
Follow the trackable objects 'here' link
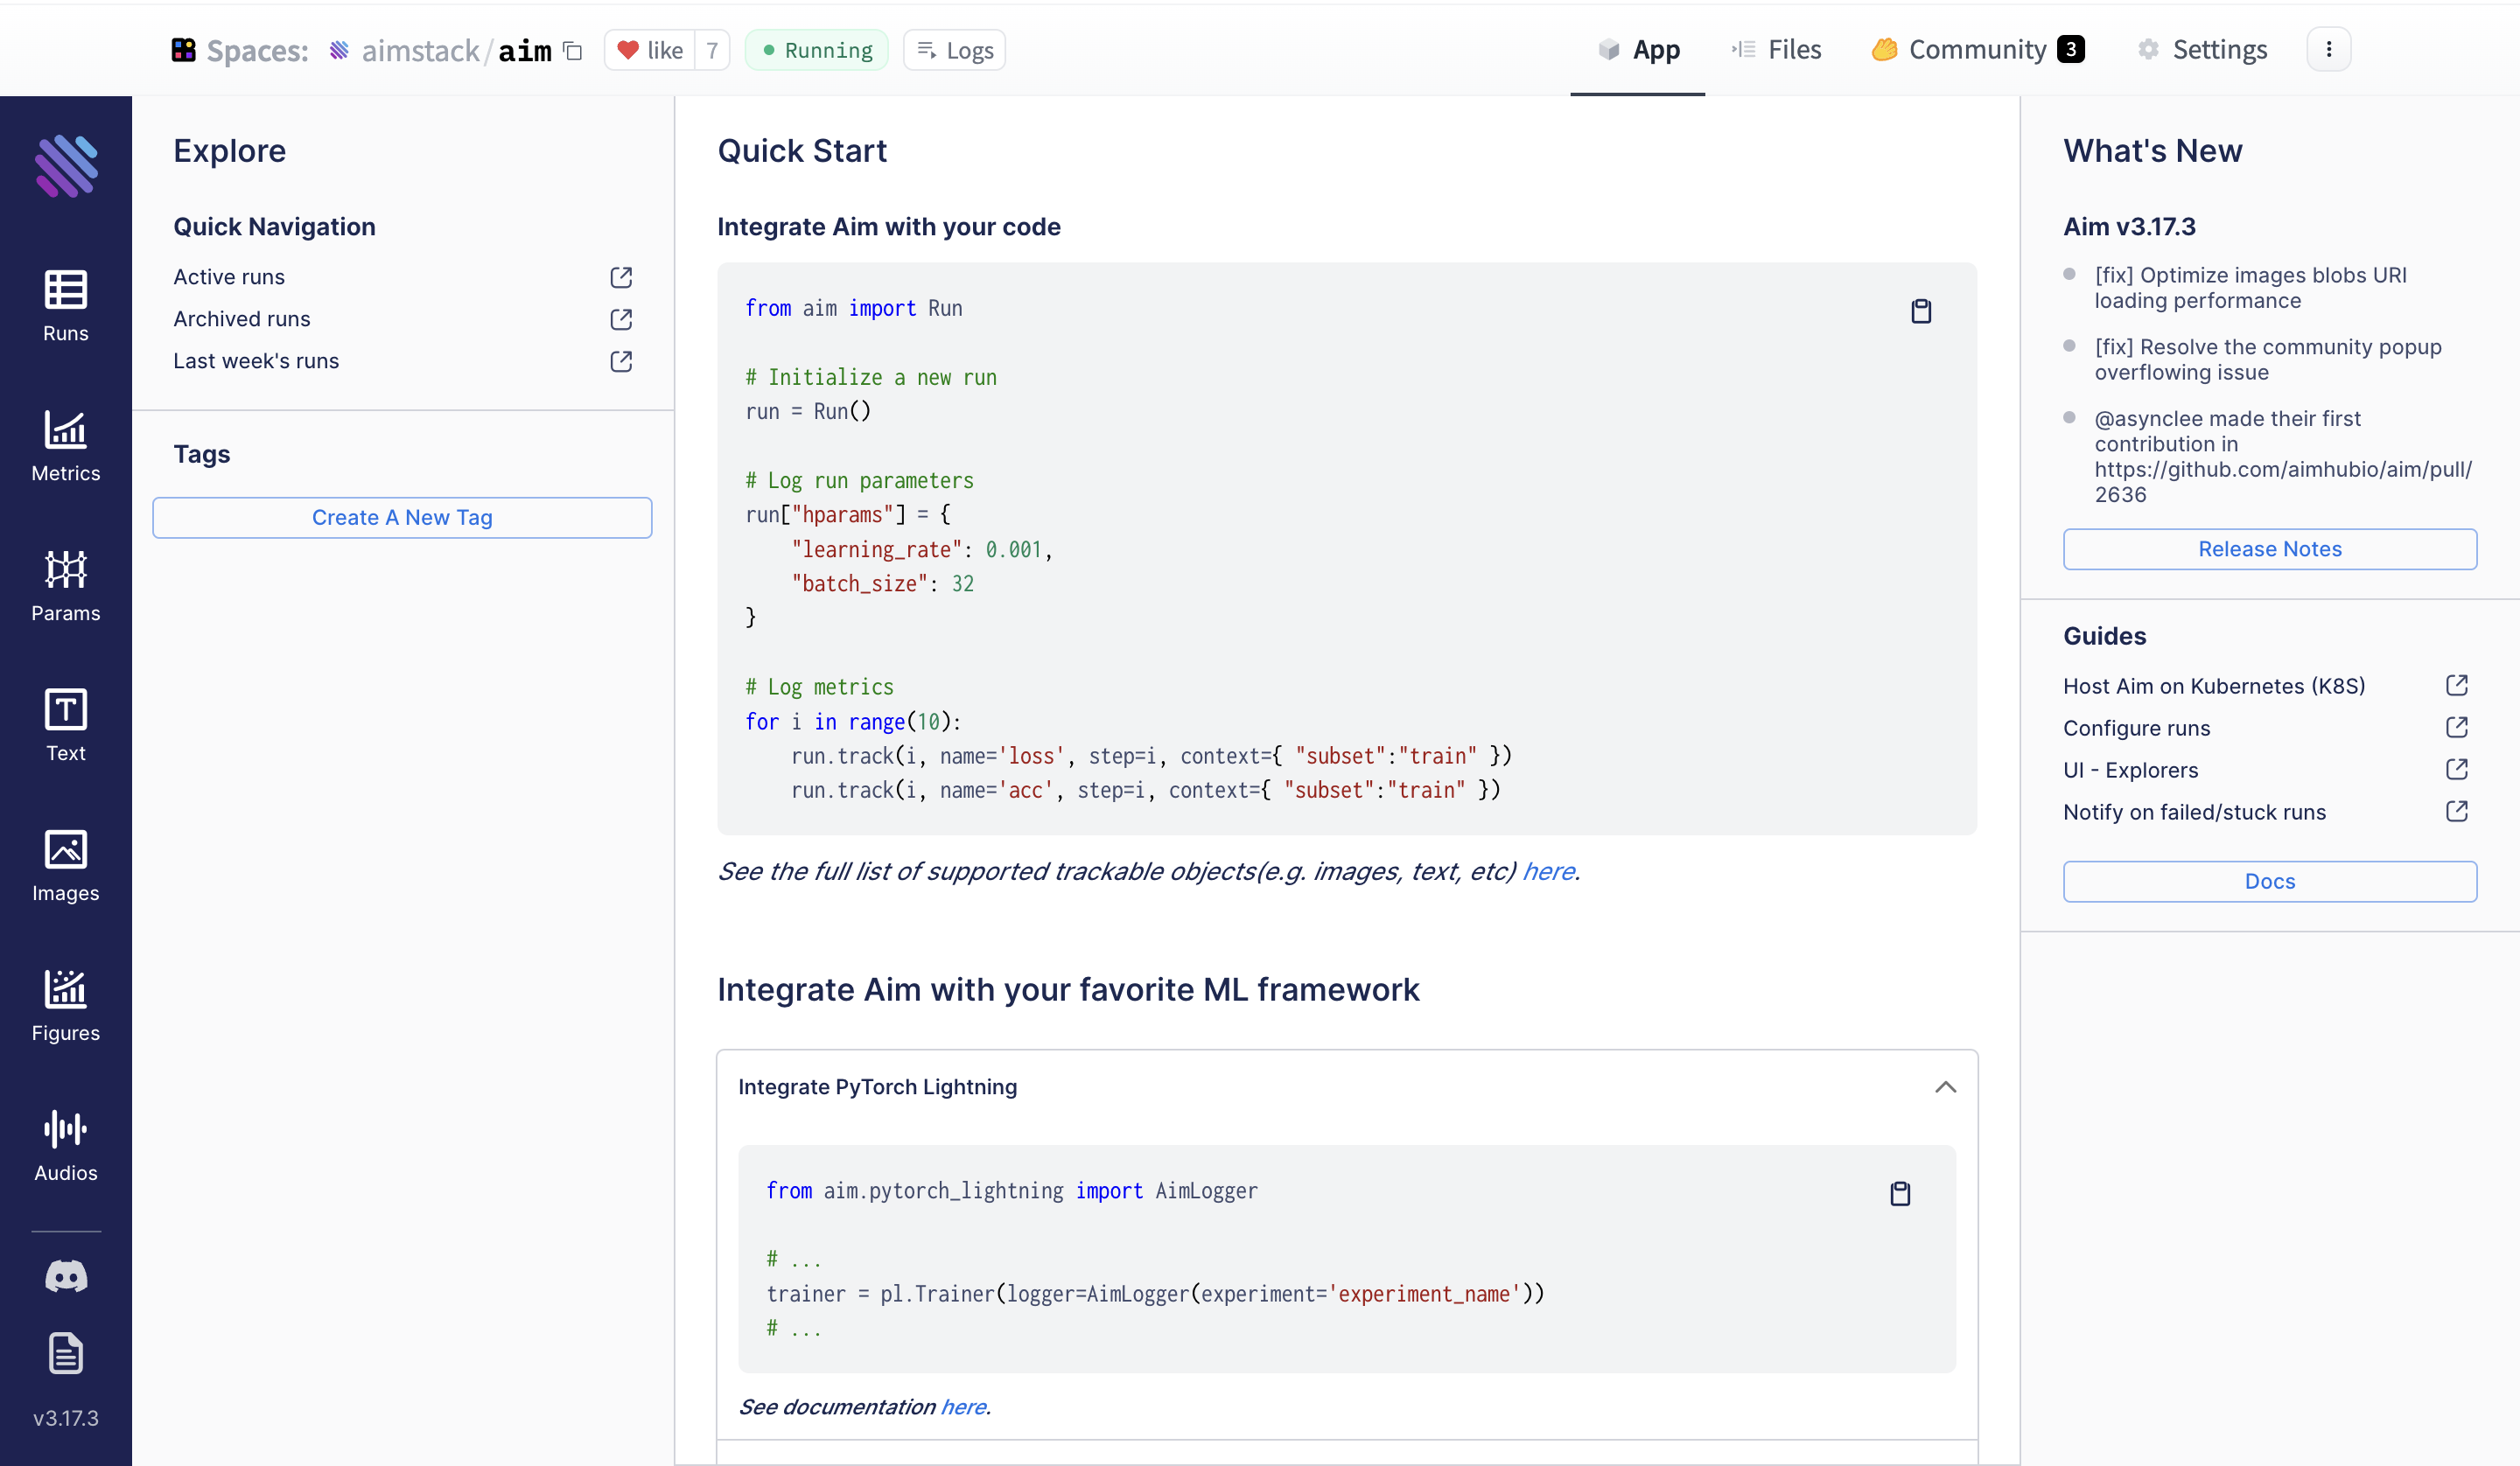[1548, 871]
